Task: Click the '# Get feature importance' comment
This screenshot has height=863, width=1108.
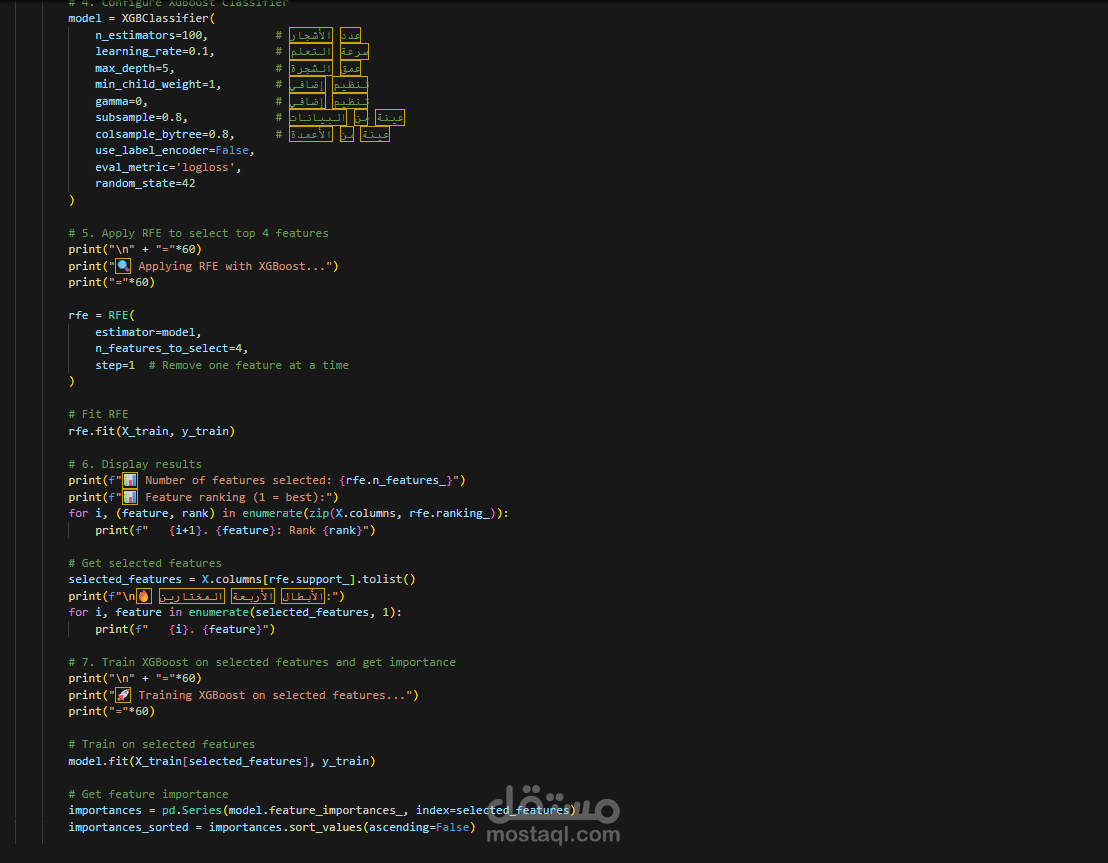Action: [148, 794]
